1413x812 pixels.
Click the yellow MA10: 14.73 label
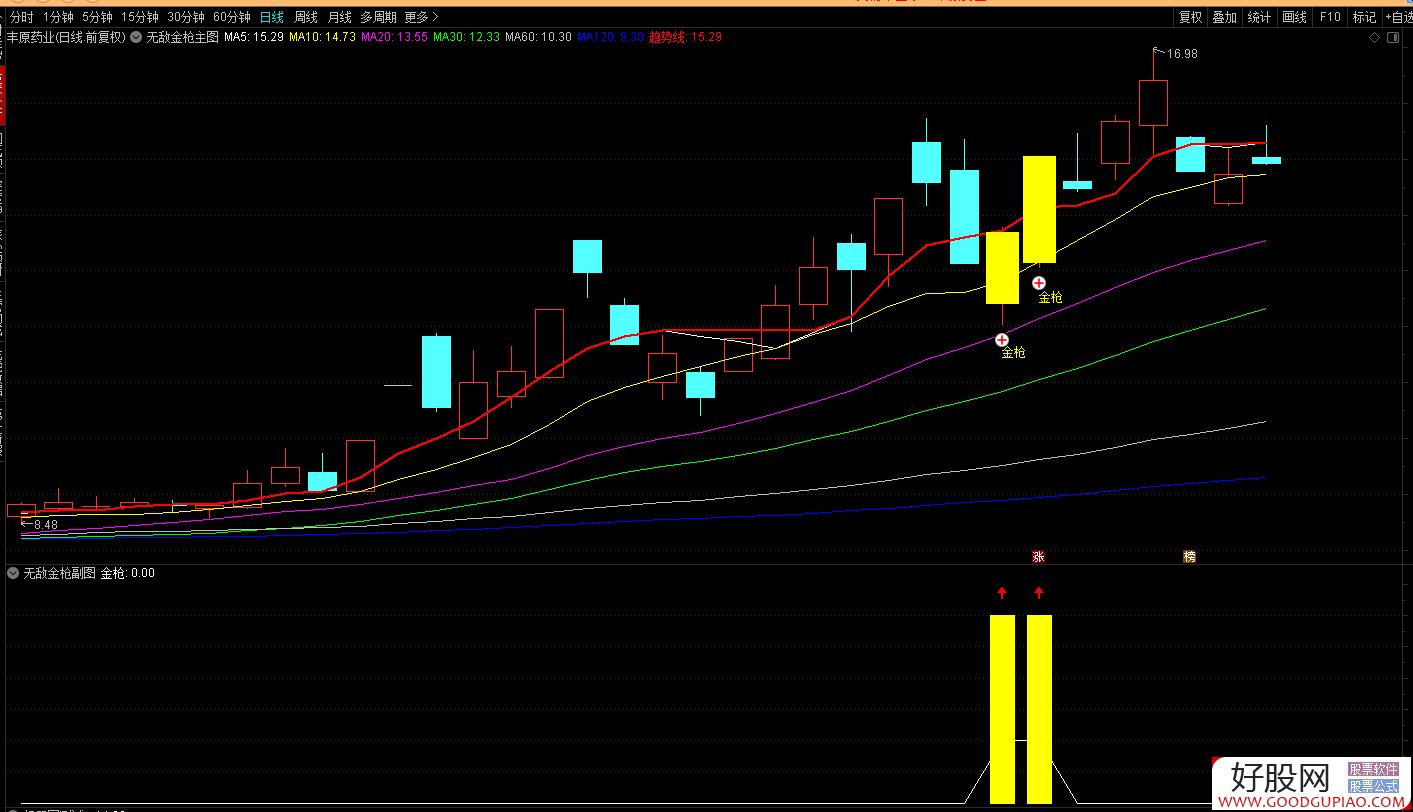322,37
